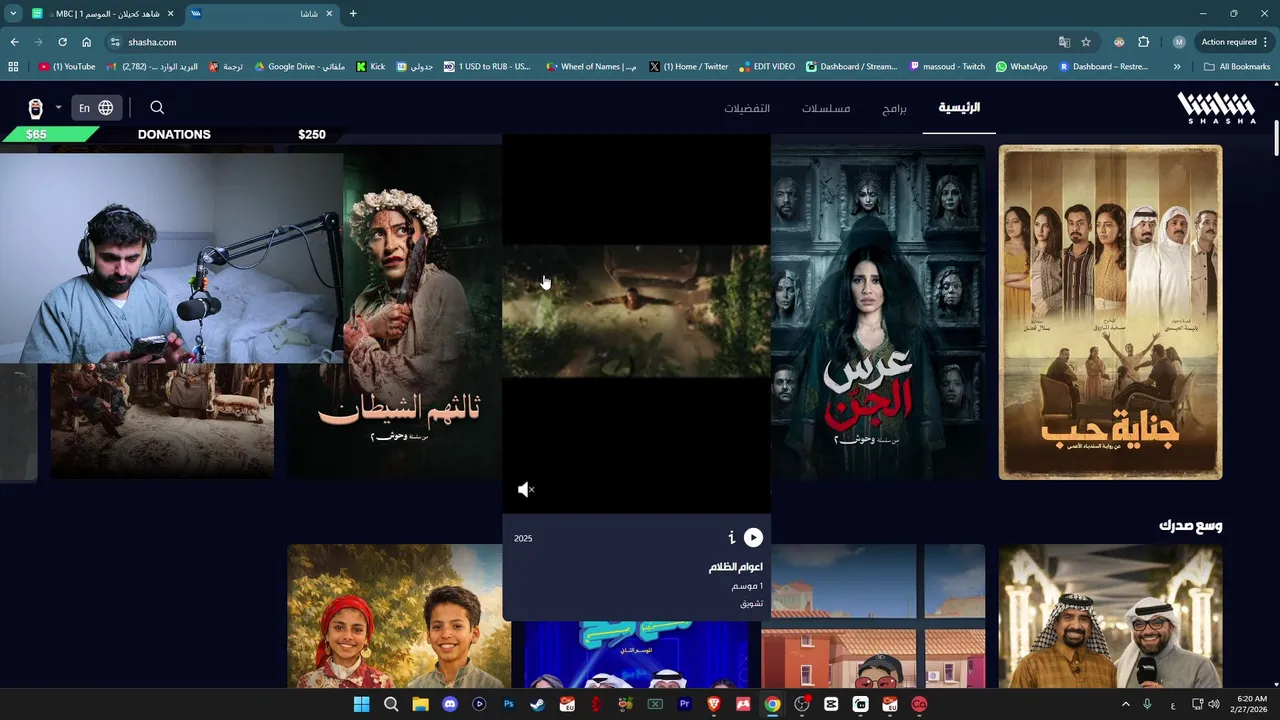
Task: Click the globe language icon
Action: click(x=106, y=107)
